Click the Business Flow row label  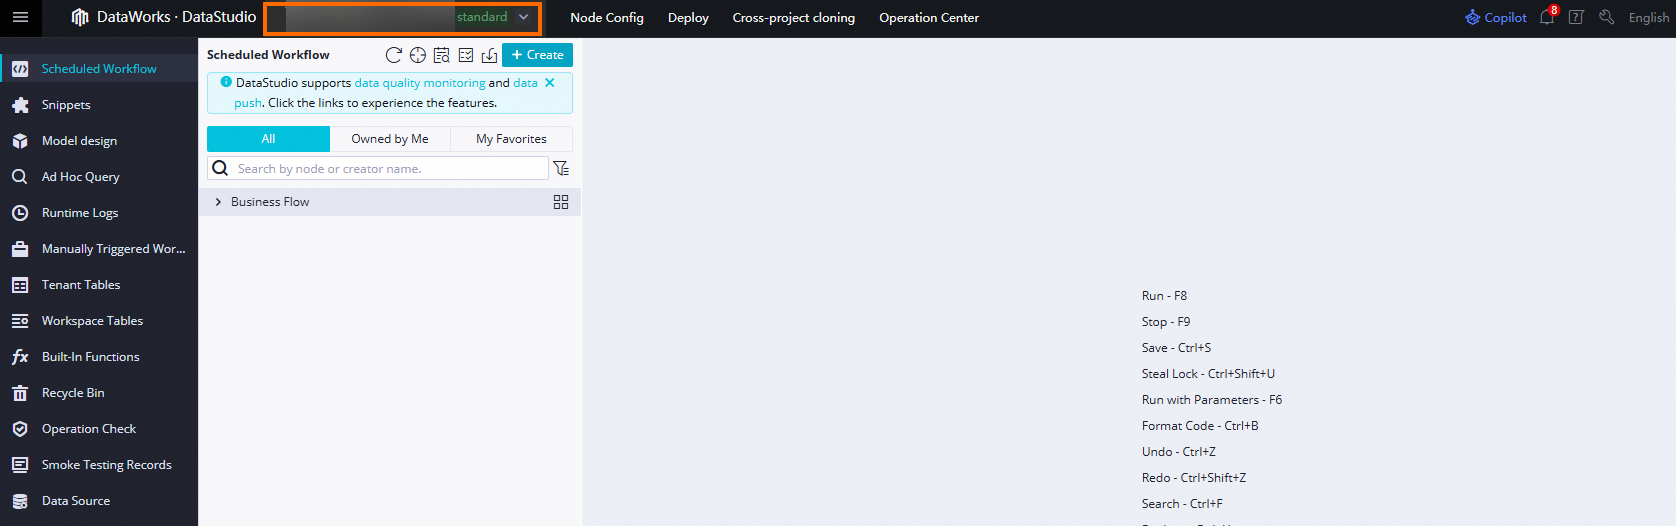click(x=270, y=202)
